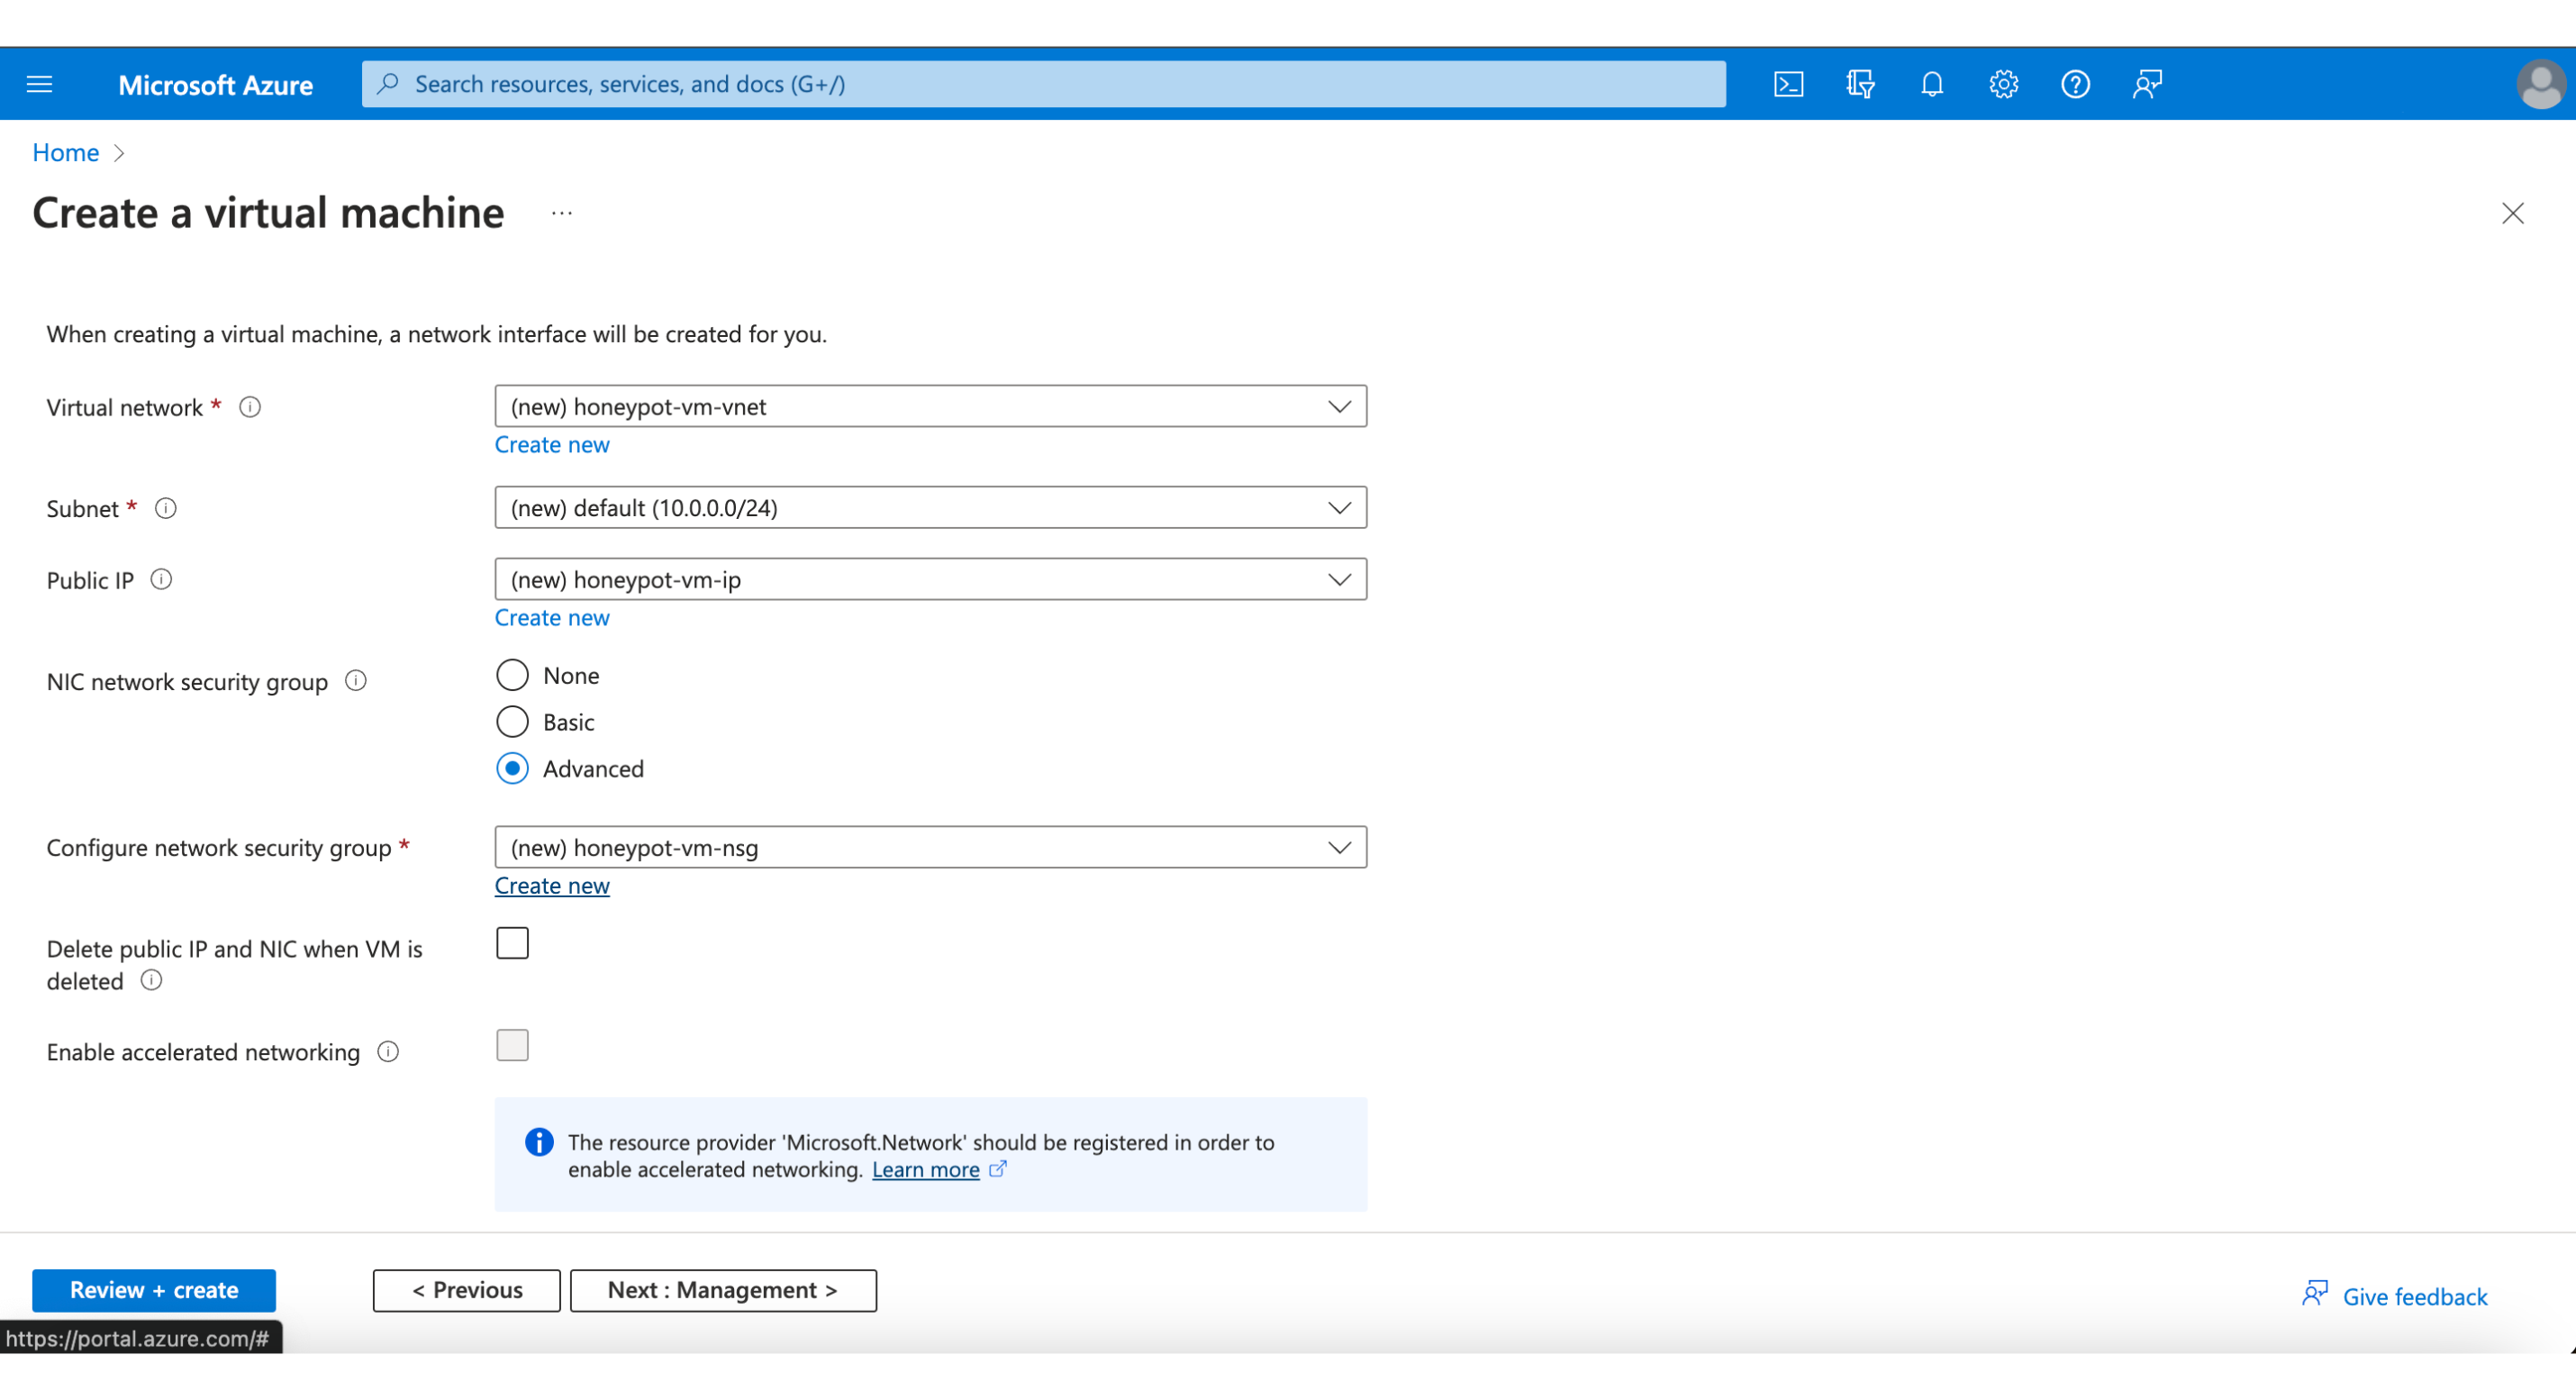Open the help question mark icon

coord(2075,84)
